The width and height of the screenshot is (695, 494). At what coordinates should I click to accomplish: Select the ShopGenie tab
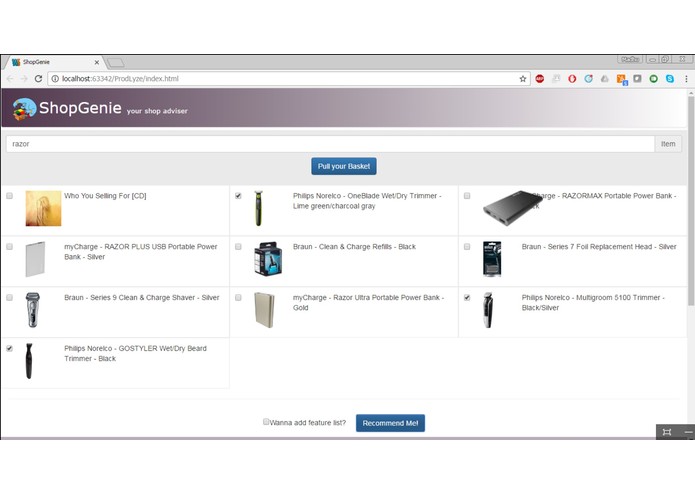point(53,62)
